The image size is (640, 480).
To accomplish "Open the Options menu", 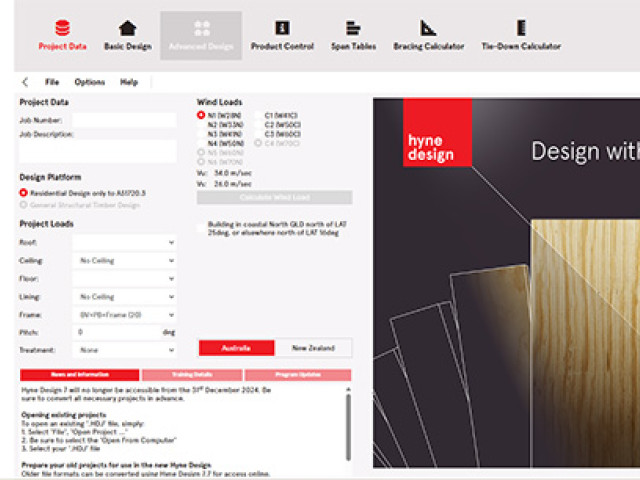I will pos(89,82).
